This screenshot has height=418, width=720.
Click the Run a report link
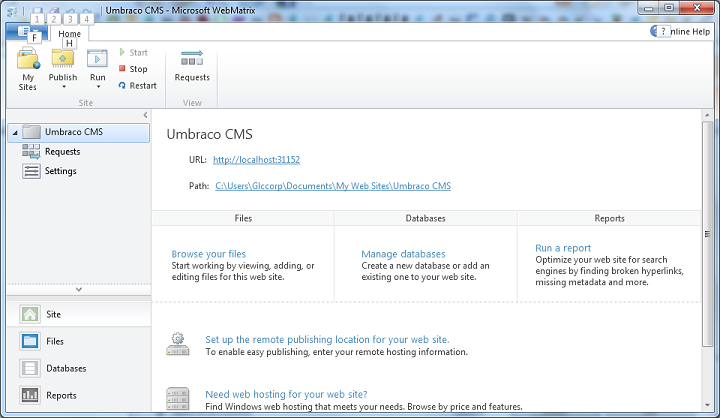pos(563,248)
